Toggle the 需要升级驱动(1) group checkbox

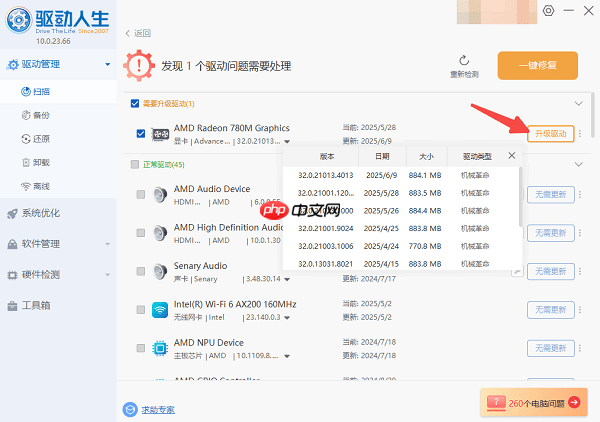click(x=135, y=104)
